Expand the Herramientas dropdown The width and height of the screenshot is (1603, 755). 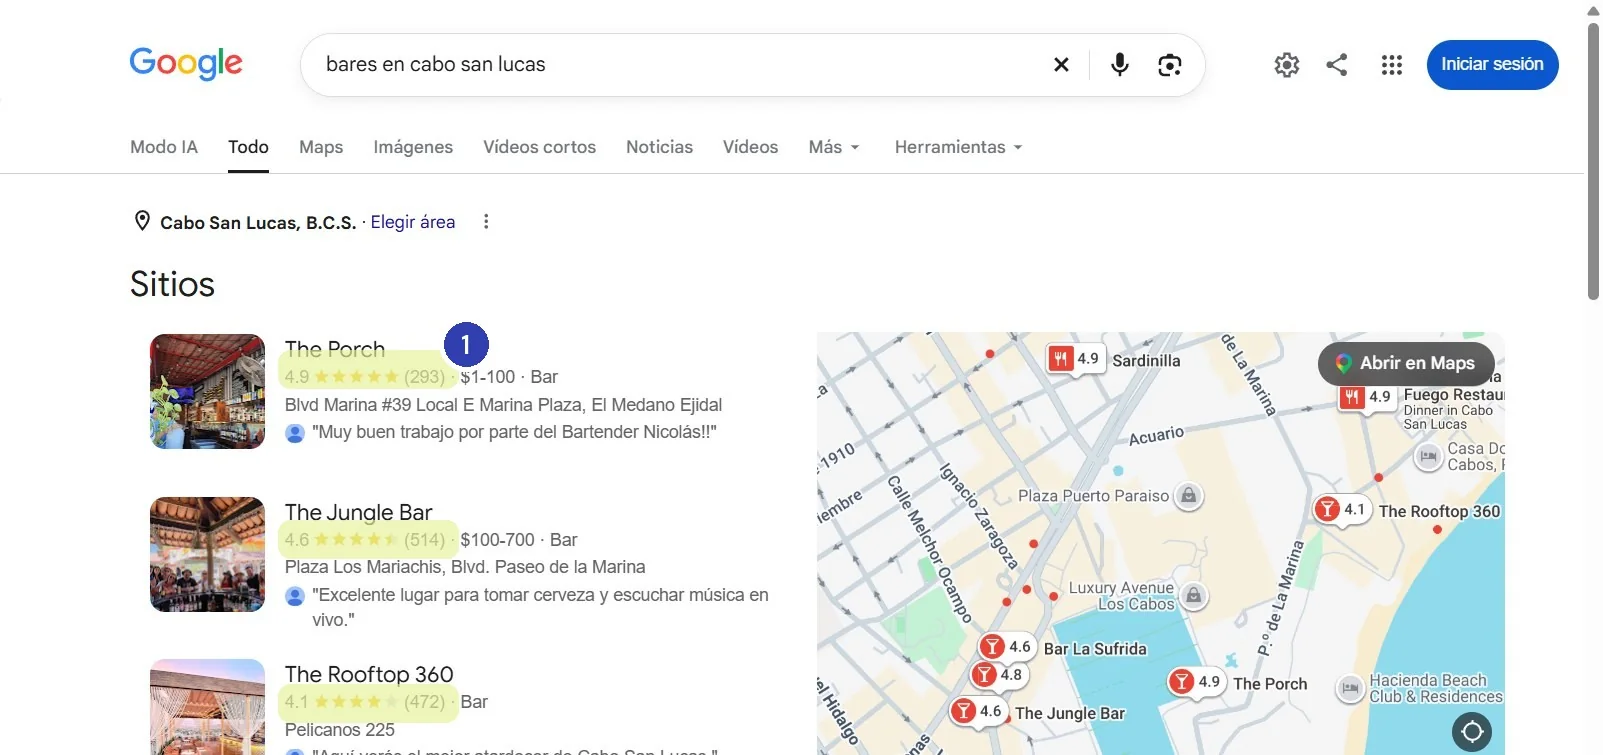958,147
